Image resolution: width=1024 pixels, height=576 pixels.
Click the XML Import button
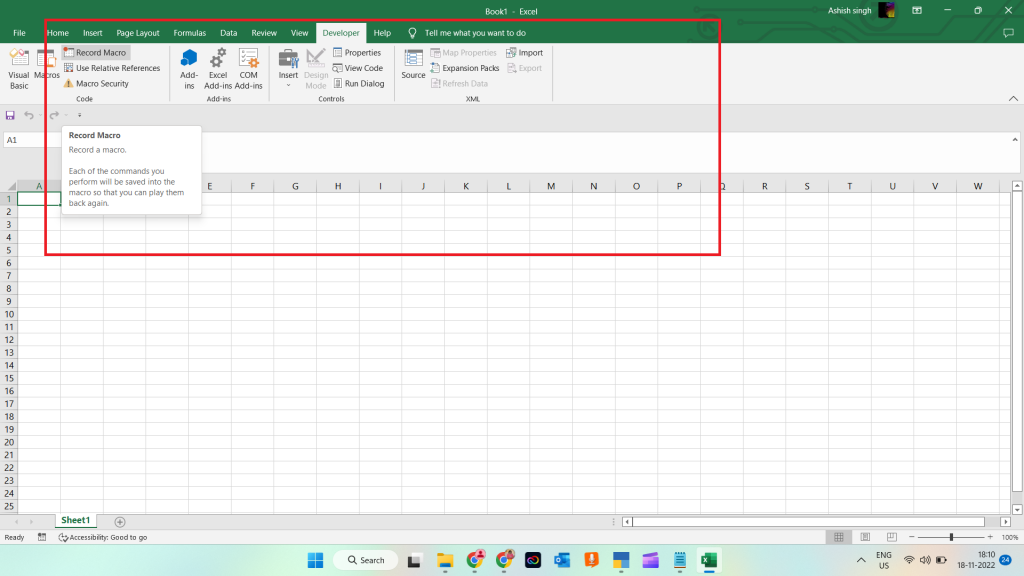[x=524, y=52]
